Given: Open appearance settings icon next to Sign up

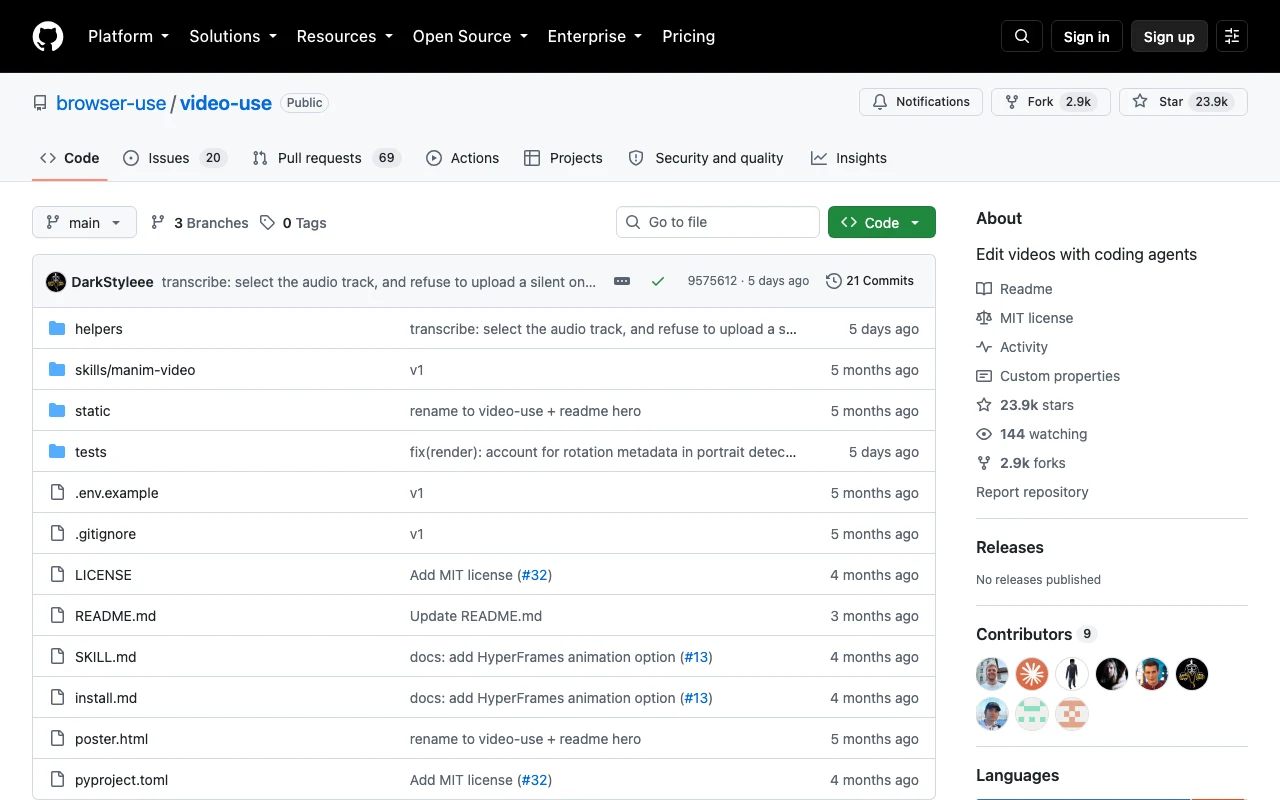Looking at the screenshot, I should [x=1232, y=36].
